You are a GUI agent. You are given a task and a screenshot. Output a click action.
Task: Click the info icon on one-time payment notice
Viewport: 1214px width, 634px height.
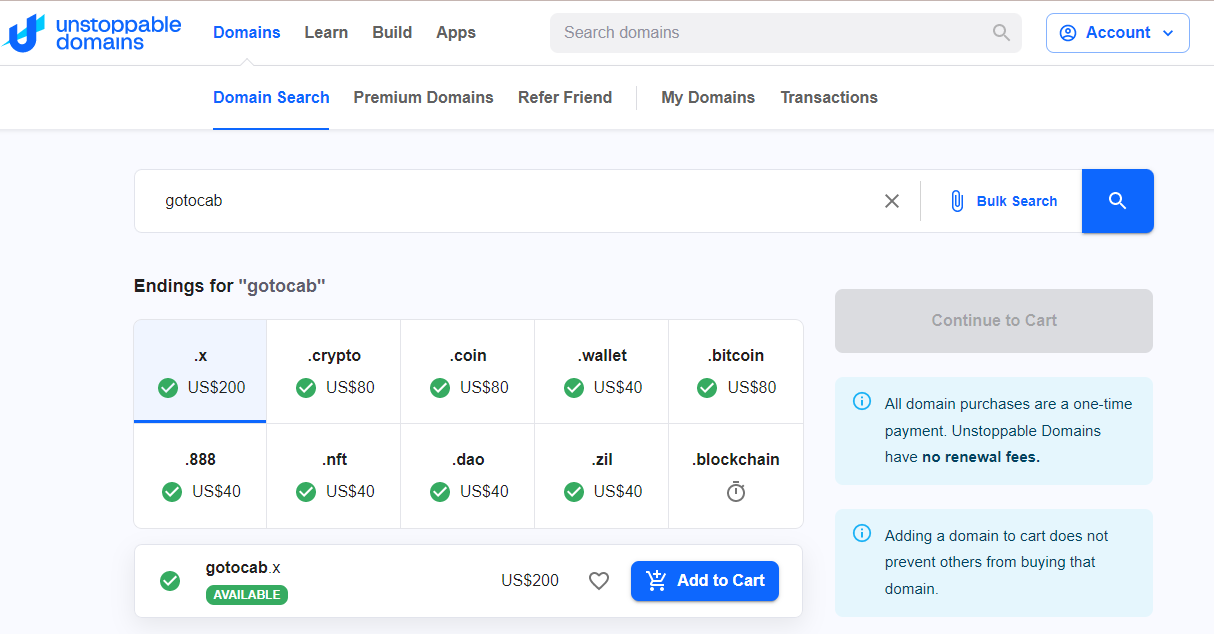tap(862, 401)
